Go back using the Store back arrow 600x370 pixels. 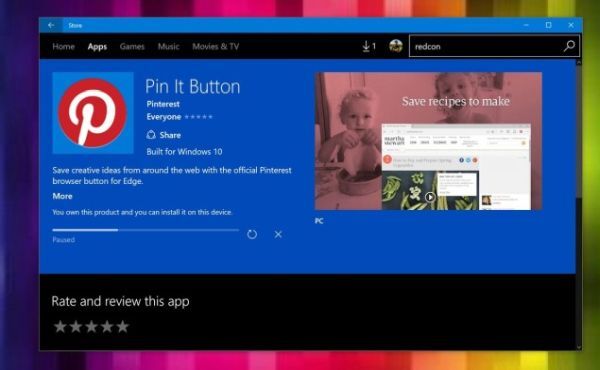click(51, 25)
